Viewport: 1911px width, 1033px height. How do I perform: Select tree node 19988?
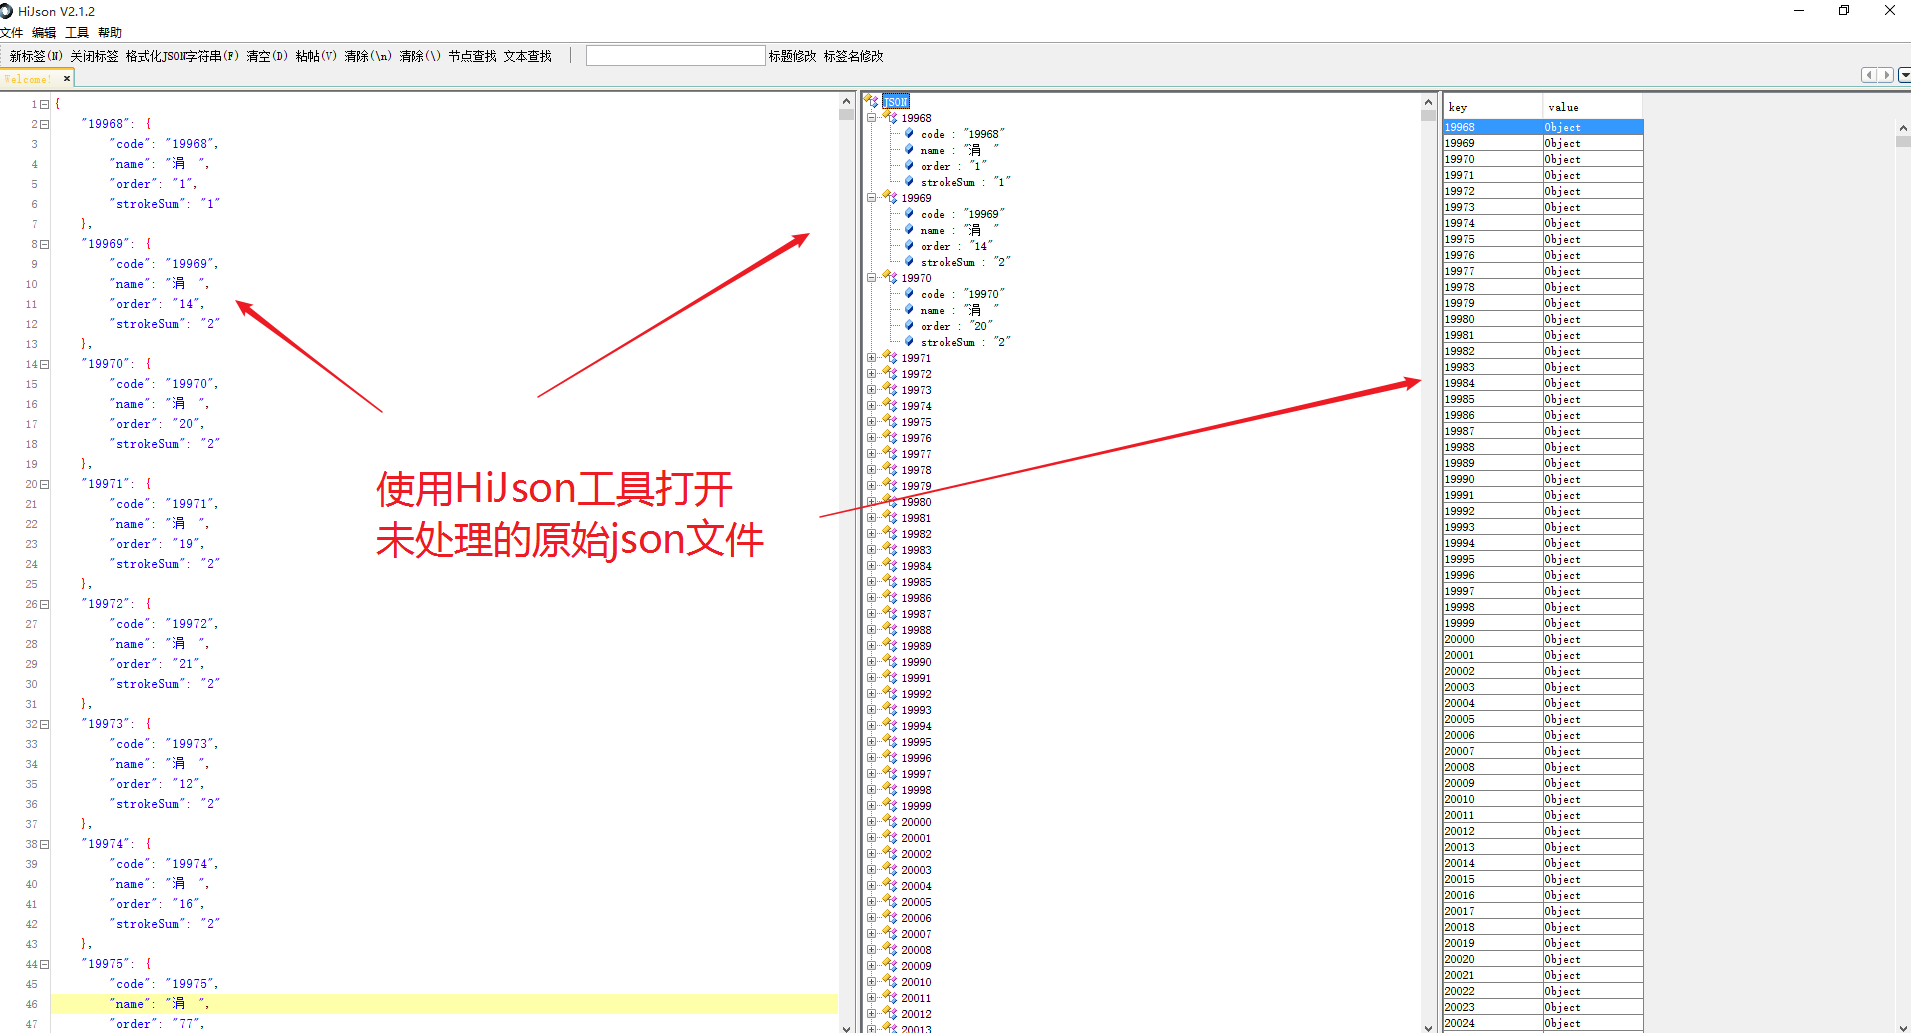tap(916, 630)
